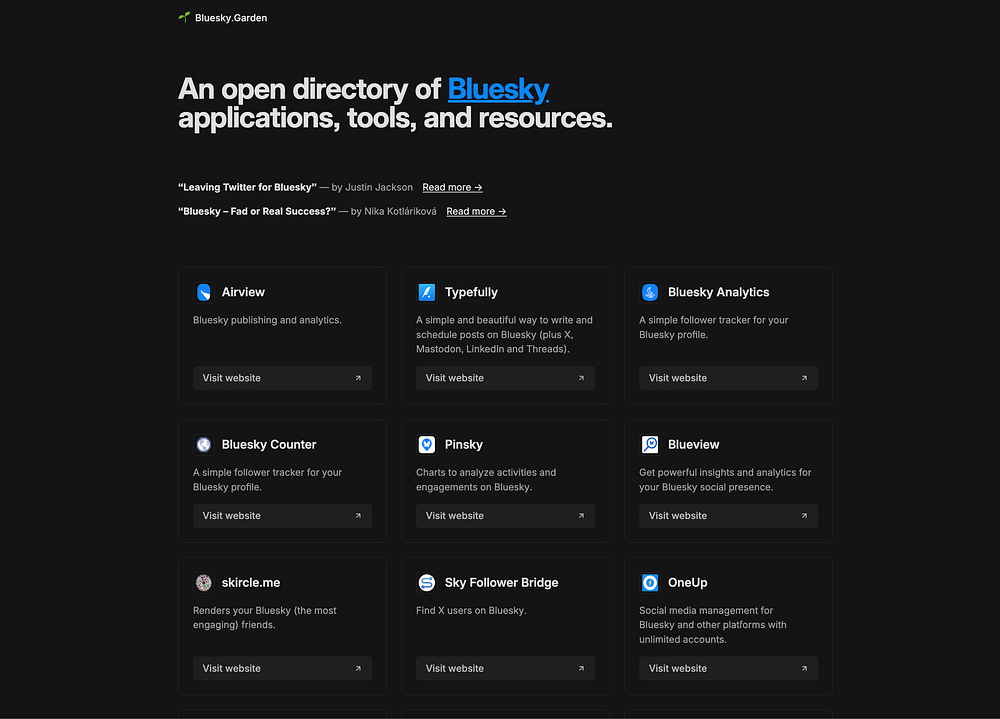Open Visit website for Blueview
The width and height of the screenshot is (1000, 719).
729,516
